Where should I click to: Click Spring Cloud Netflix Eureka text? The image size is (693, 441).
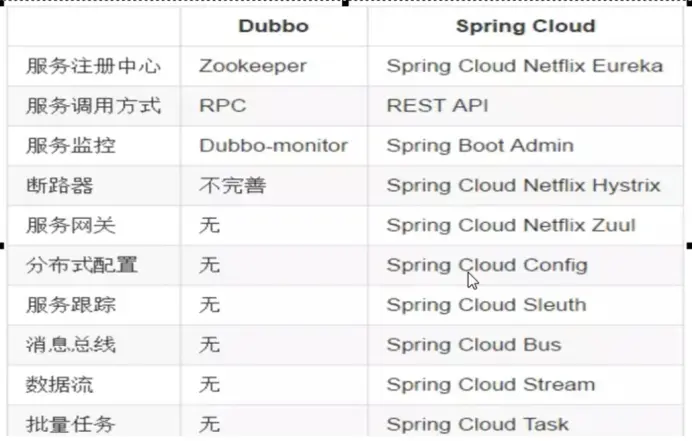click(524, 66)
